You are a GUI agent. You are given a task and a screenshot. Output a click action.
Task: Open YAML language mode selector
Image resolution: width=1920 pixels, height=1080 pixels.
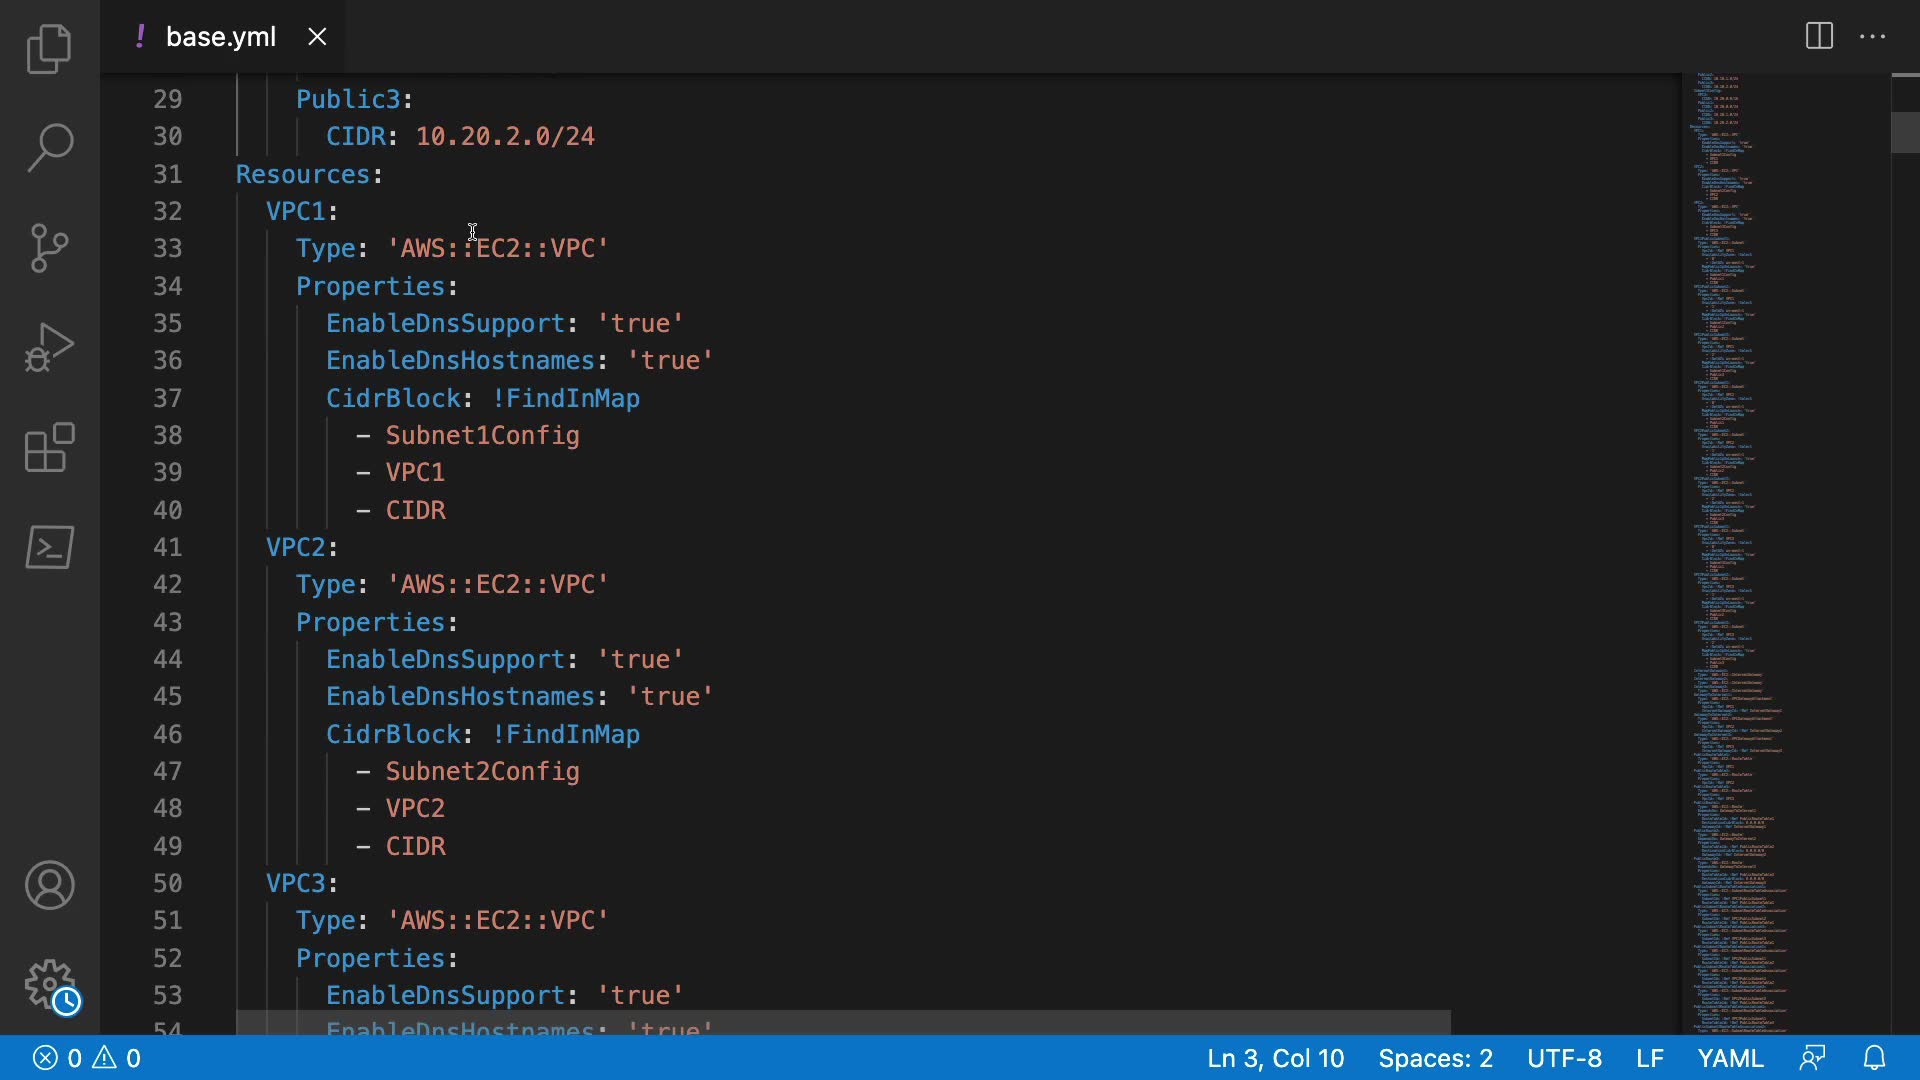tap(1730, 1058)
